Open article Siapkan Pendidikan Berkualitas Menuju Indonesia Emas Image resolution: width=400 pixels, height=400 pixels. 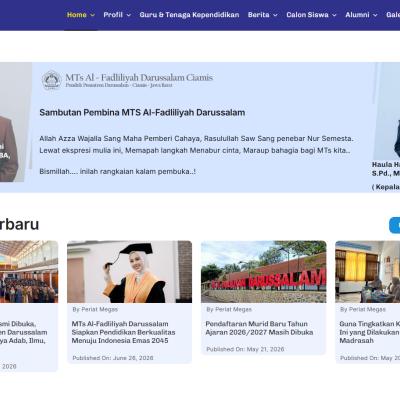[123, 332]
